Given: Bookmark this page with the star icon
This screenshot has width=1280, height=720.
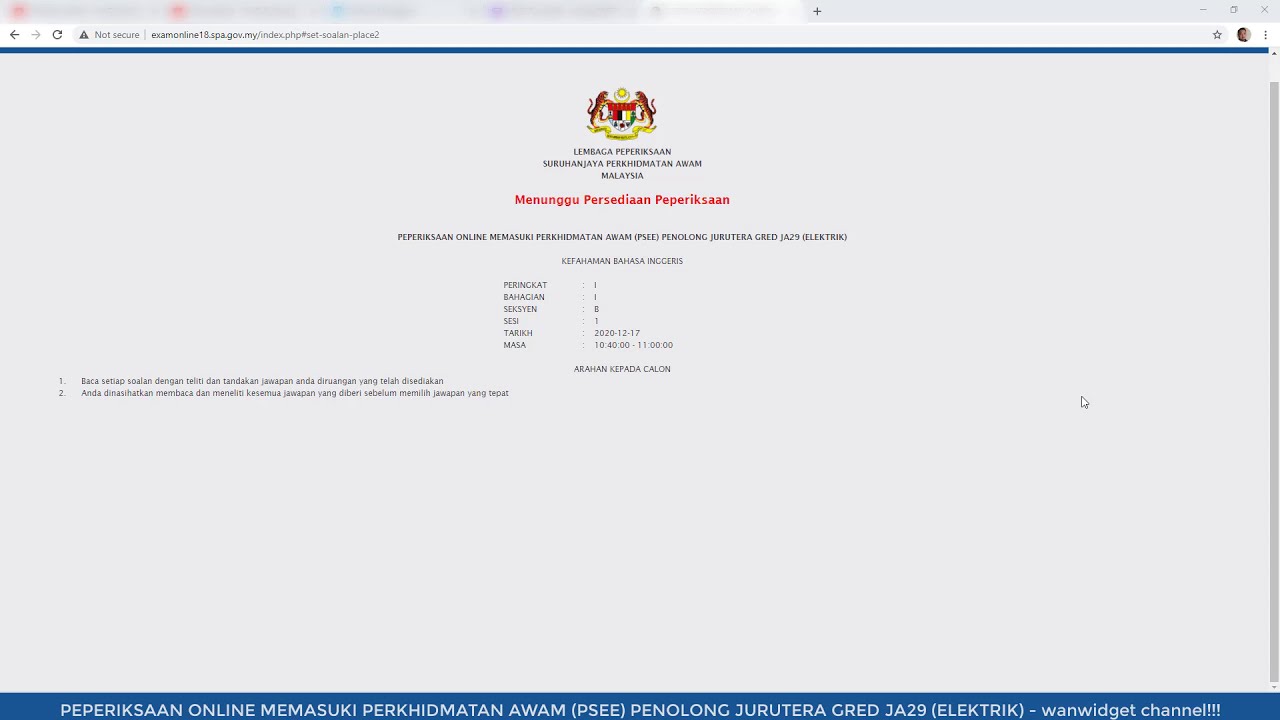Looking at the screenshot, I should pos(1217,35).
